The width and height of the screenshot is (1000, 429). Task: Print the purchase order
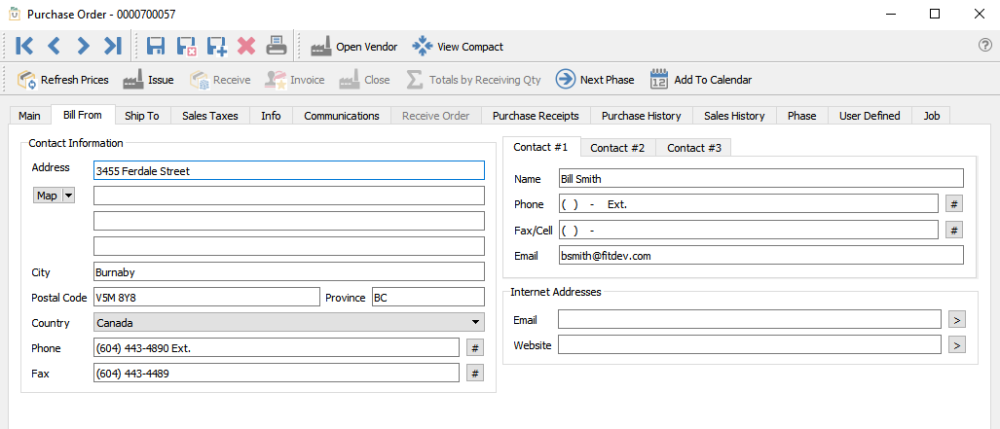(276, 46)
